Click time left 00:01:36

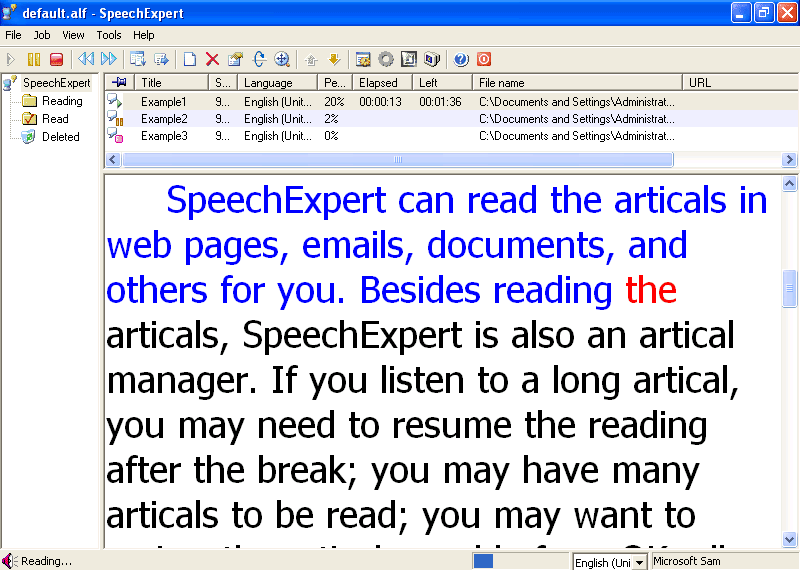pos(440,102)
